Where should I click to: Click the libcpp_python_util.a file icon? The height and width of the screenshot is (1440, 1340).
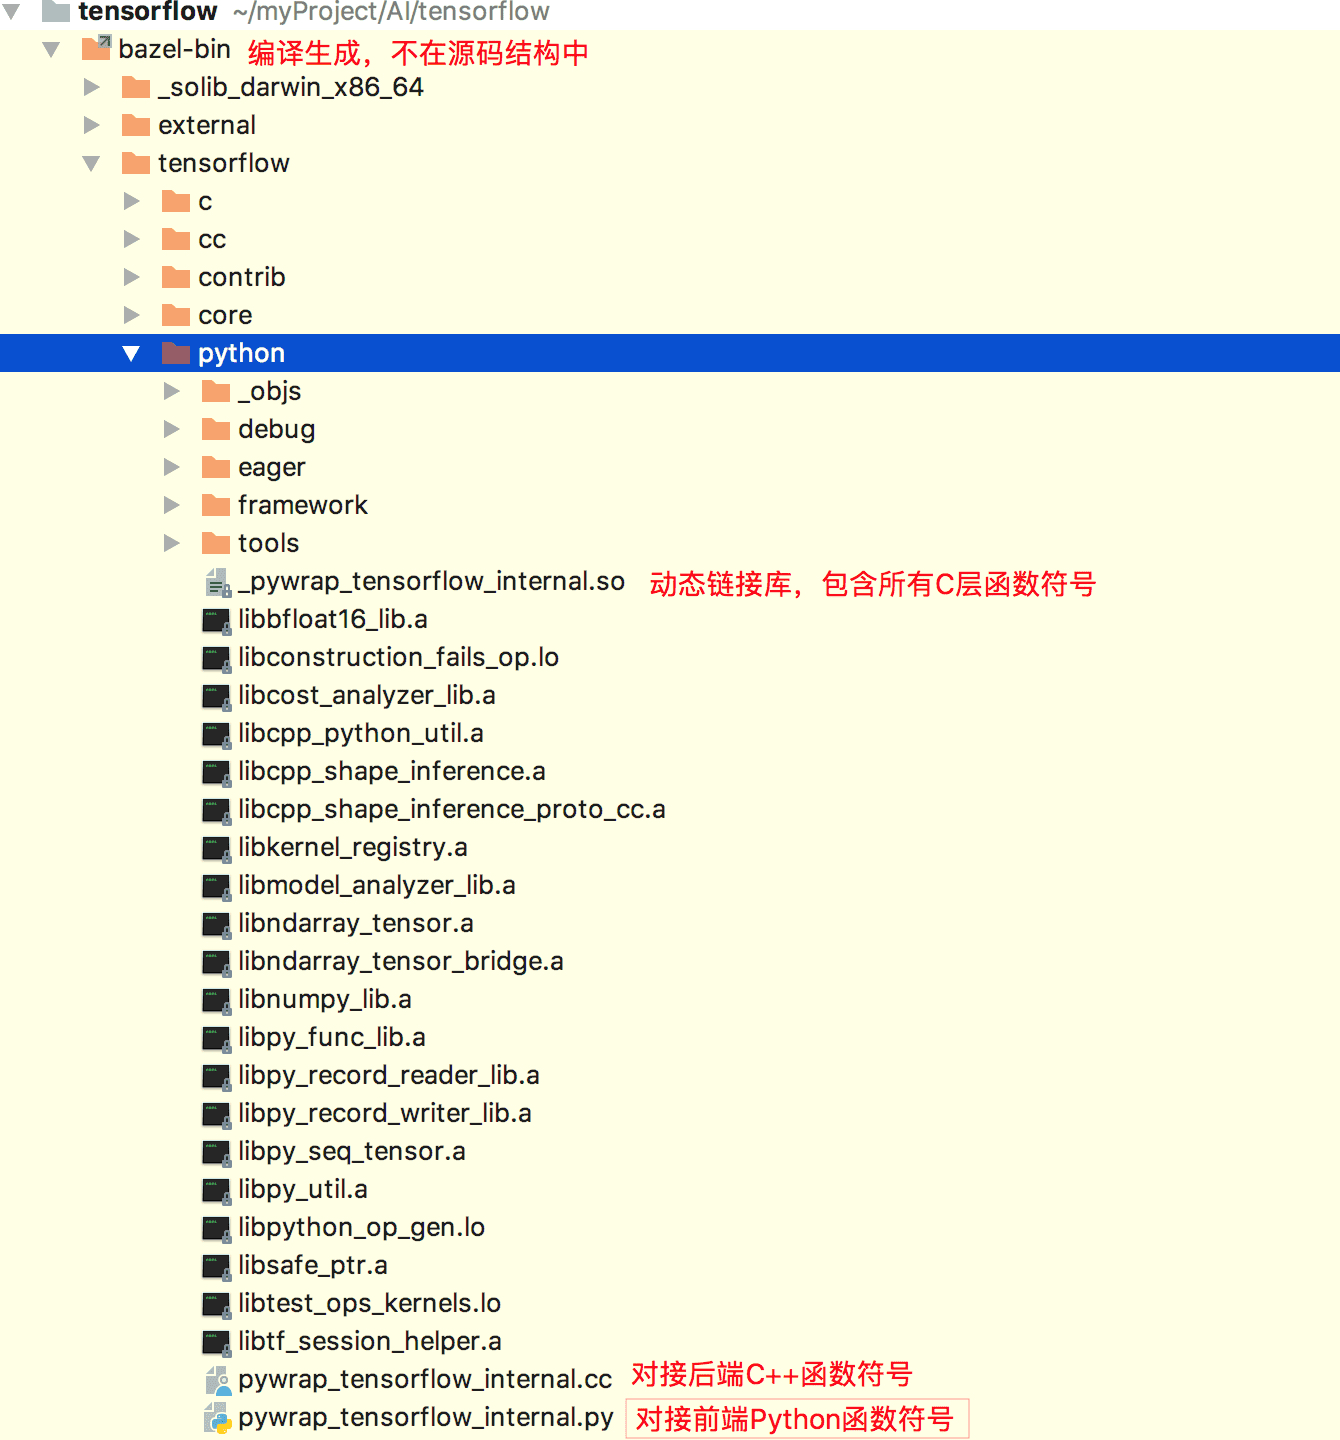tap(216, 734)
